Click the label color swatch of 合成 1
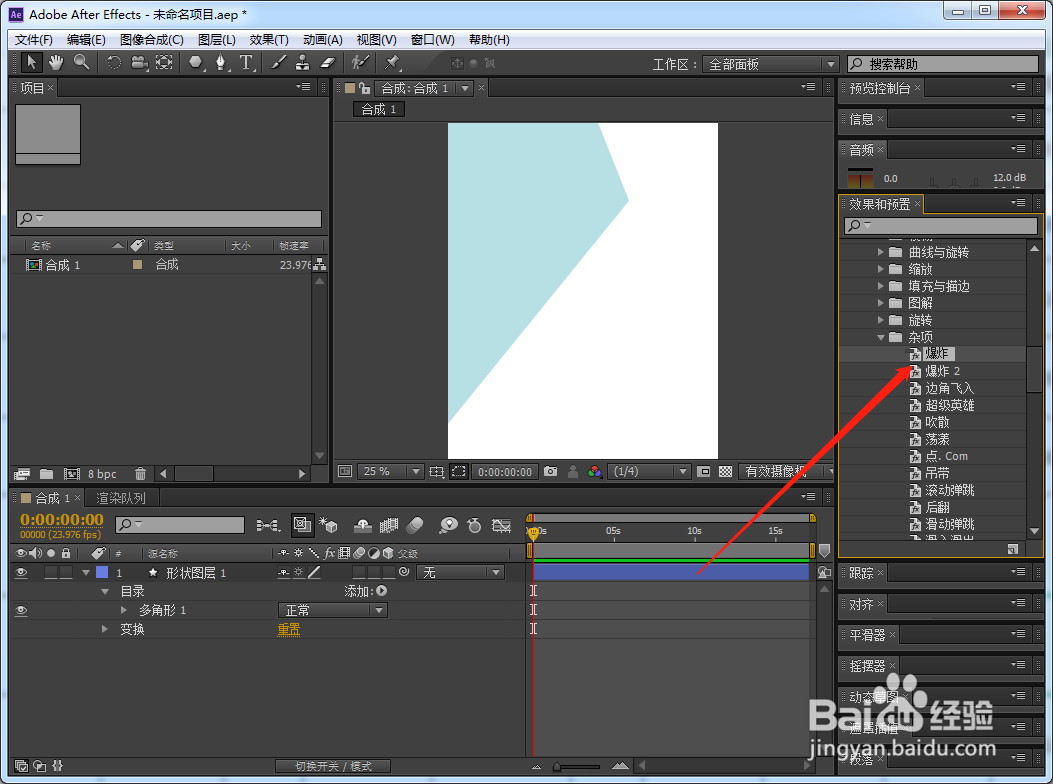The image size is (1053, 784). [x=138, y=265]
